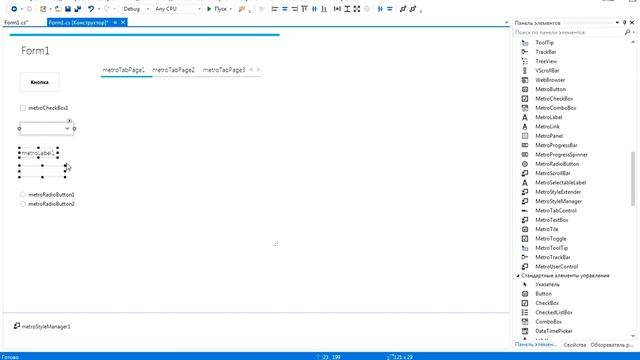
Task: Select MetroButton in the toolbox
Action: (x=550, y=89)
